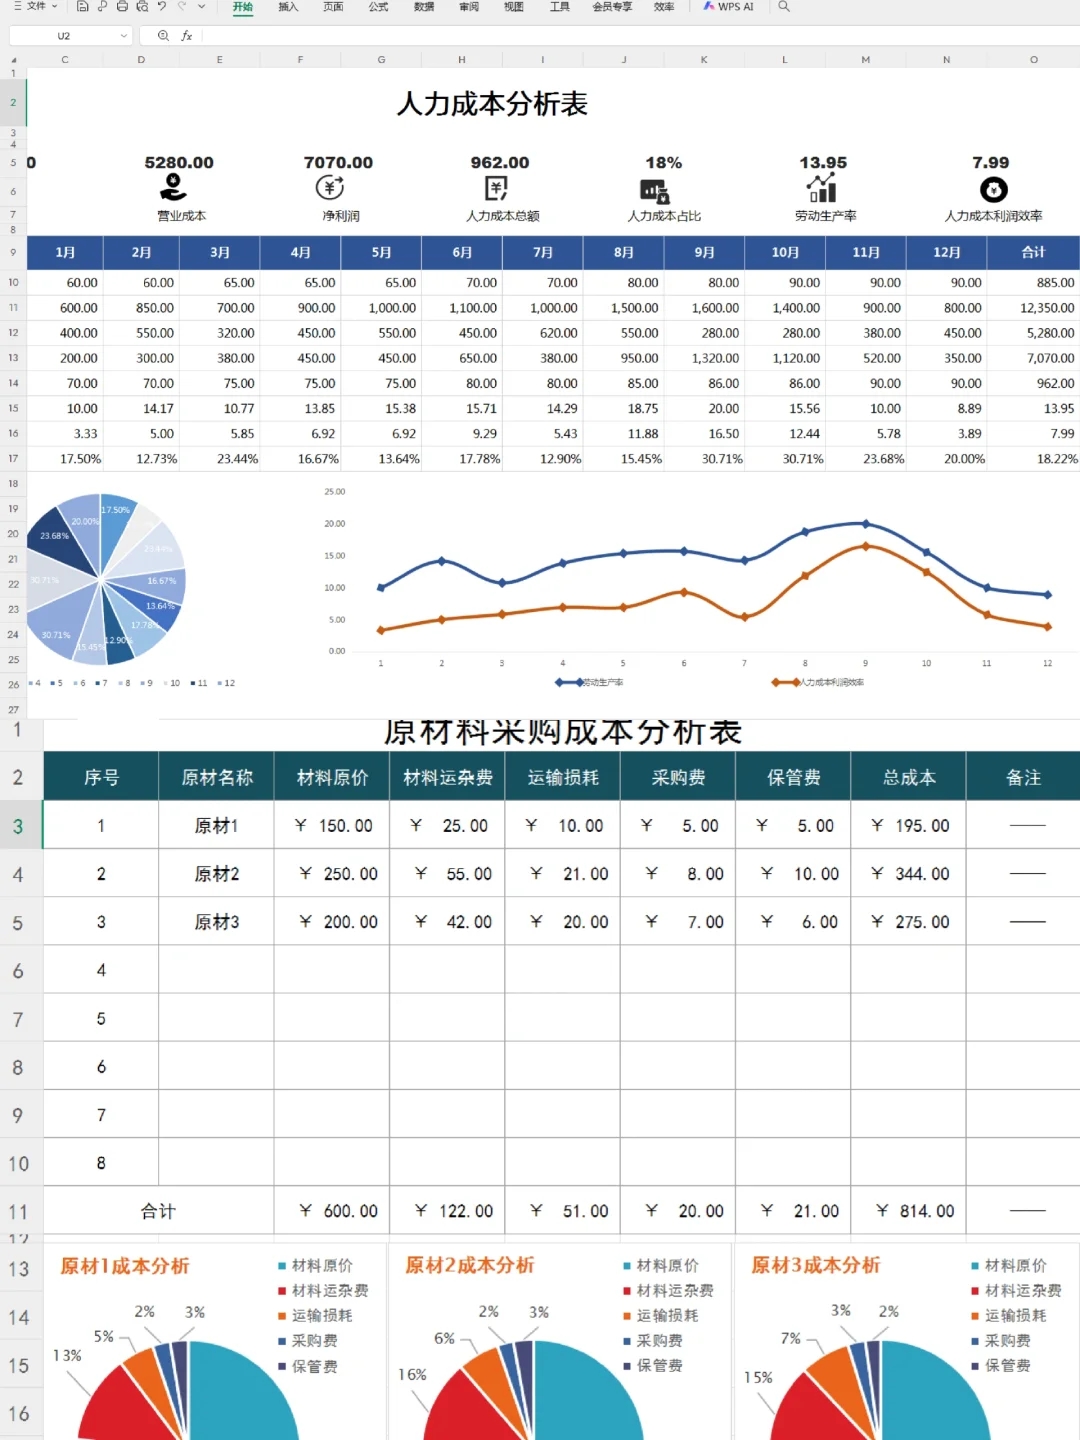Image resolution: width=1080 pixels, height=1440 pixels.
Task: Click the zoom magnifier beside fx
Action: pyautogui.click(x=163, y=36)
